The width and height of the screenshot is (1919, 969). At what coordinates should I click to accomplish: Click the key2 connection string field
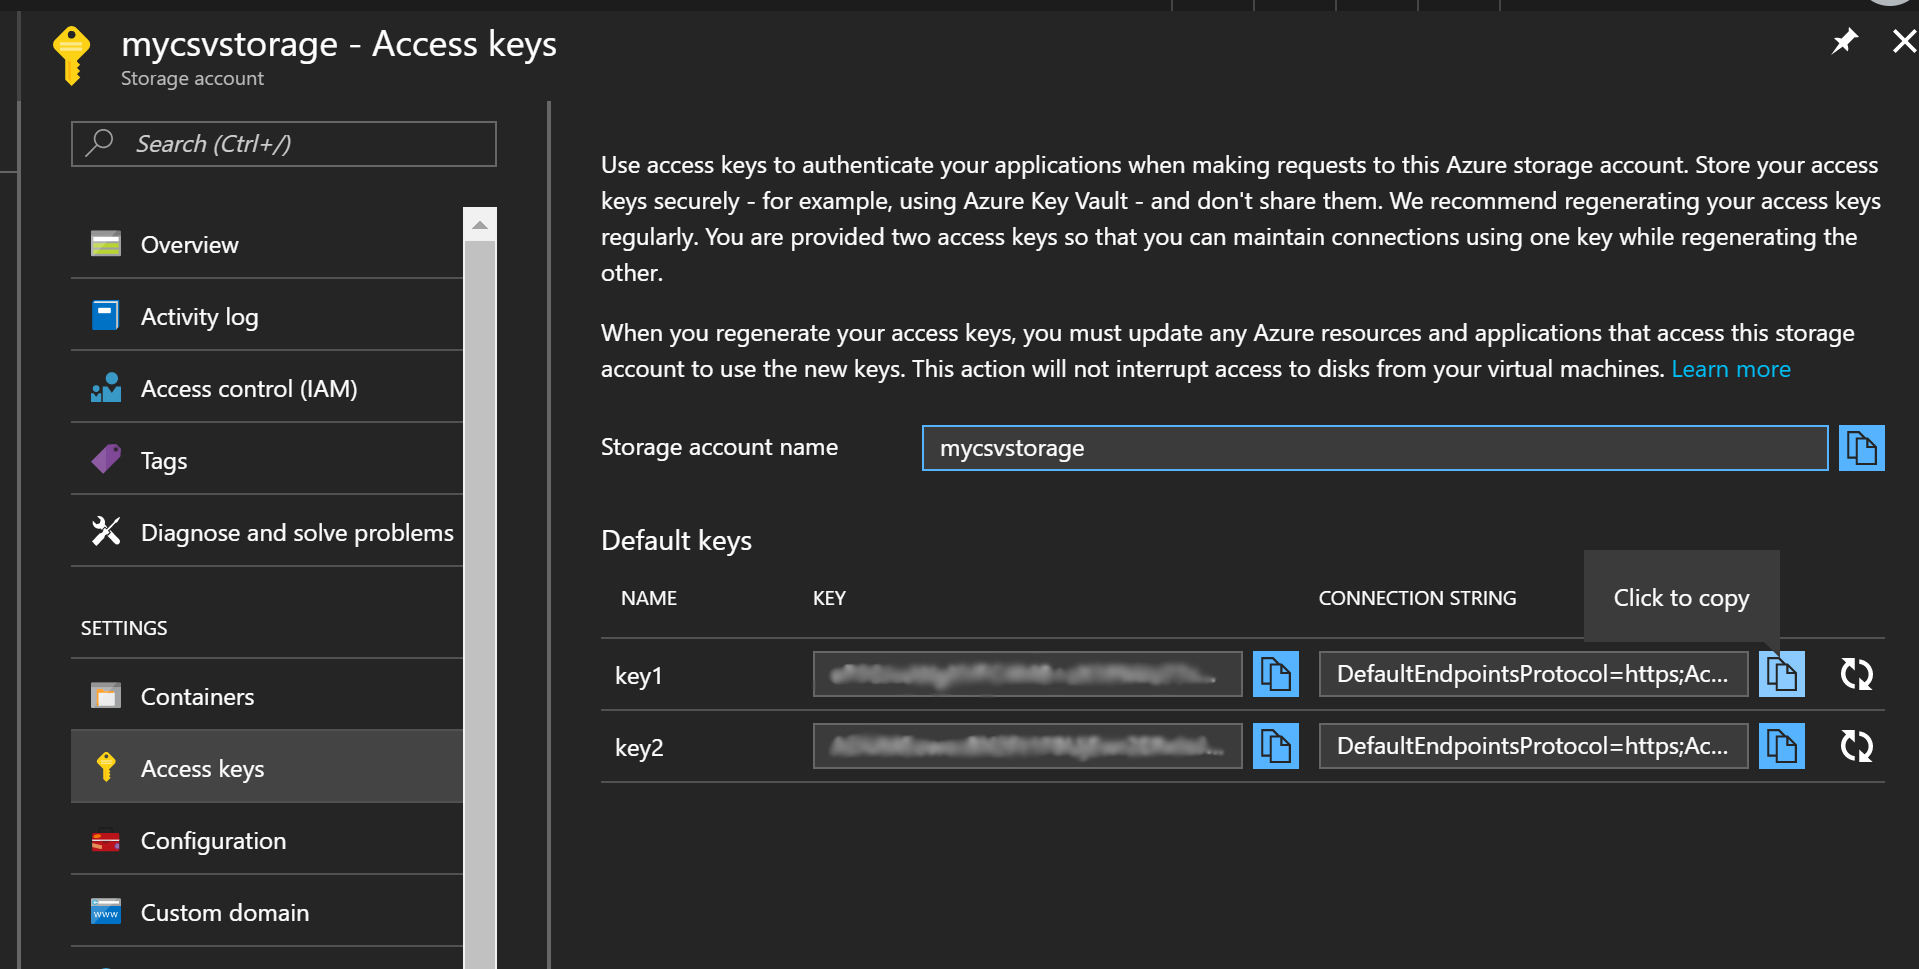(1534, 746)
